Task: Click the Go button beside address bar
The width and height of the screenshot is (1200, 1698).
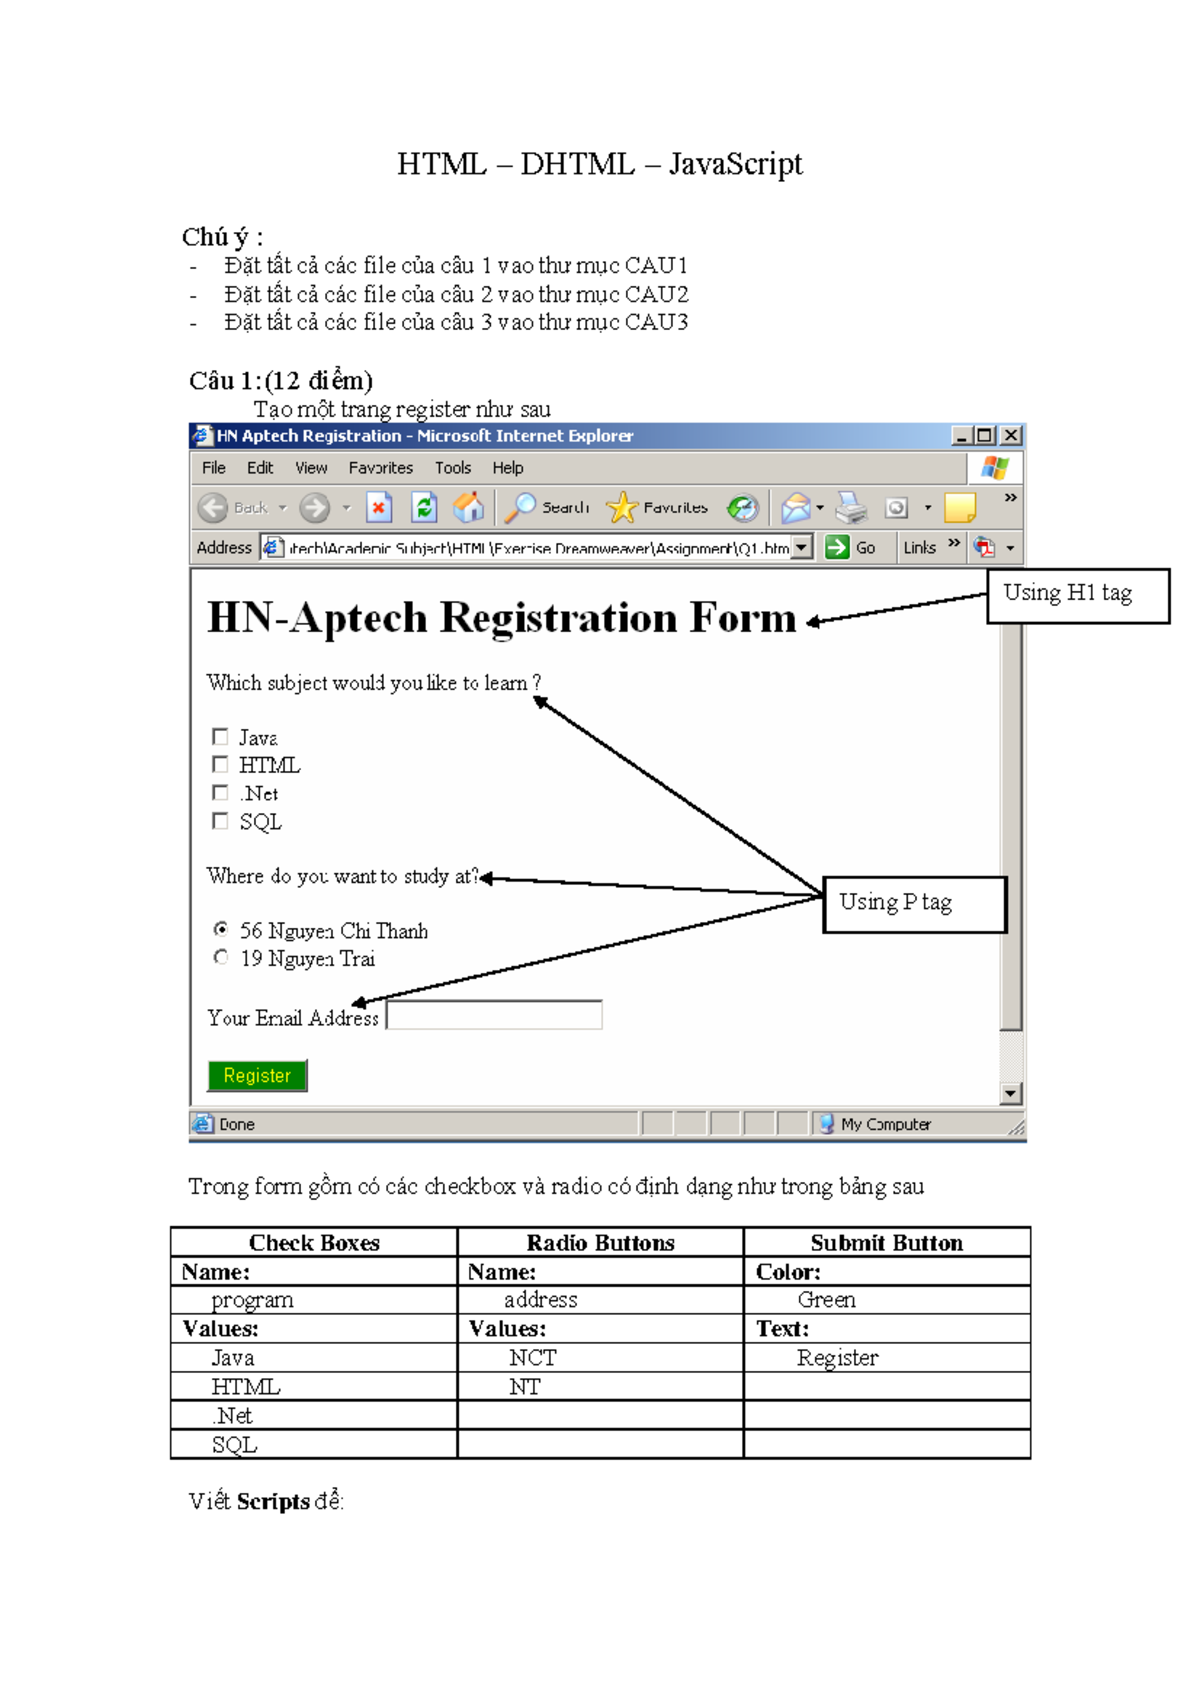Action: (851, 548)
